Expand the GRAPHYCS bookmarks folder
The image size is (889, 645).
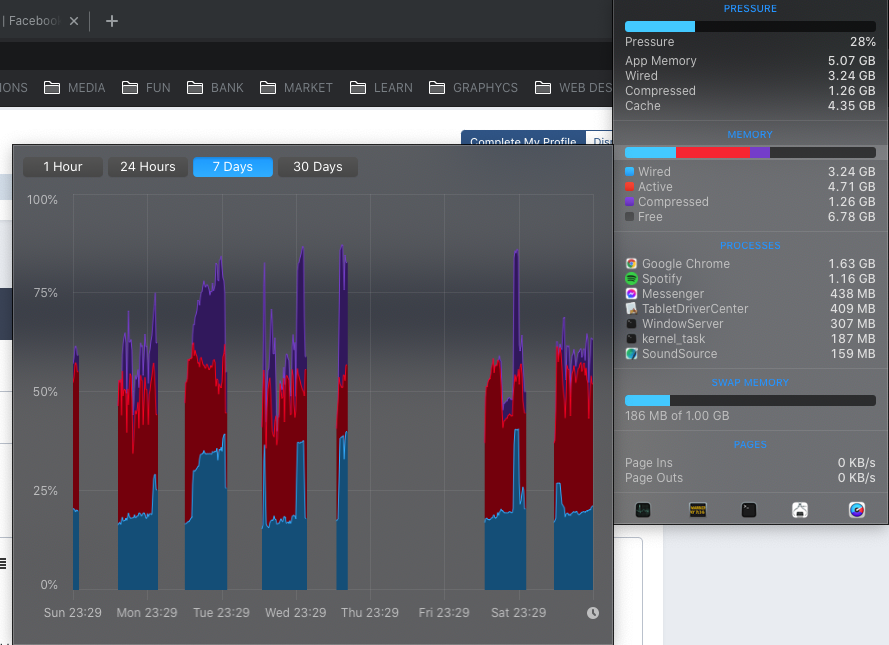473,88
